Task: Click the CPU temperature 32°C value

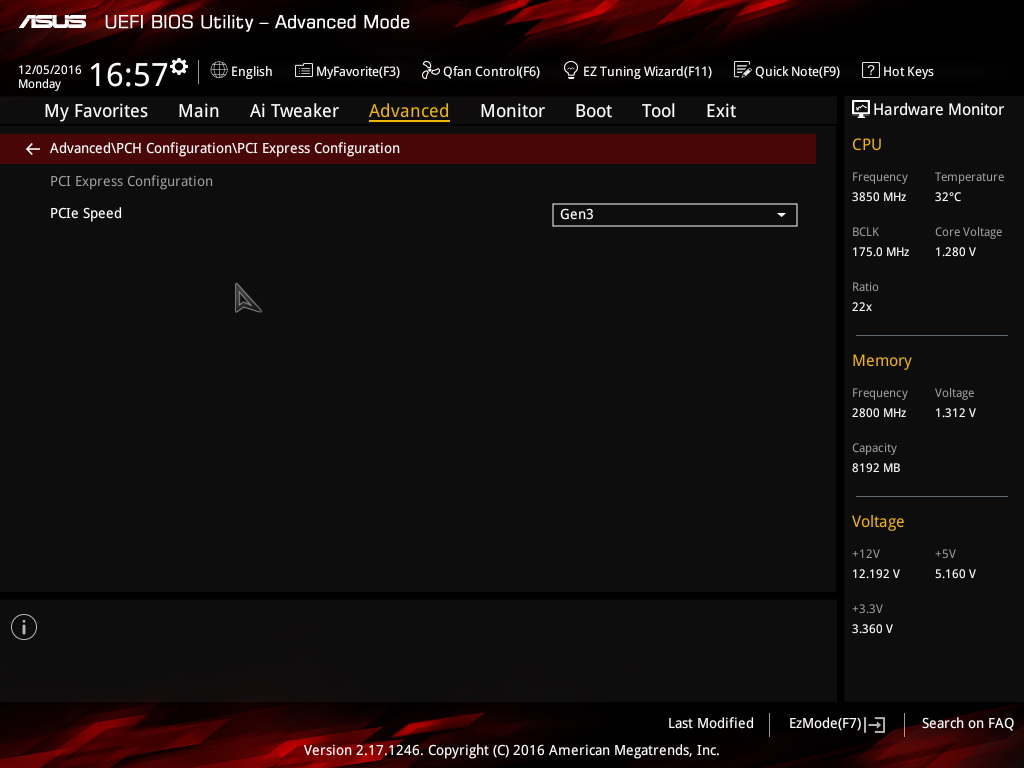Action: (948, 197)
